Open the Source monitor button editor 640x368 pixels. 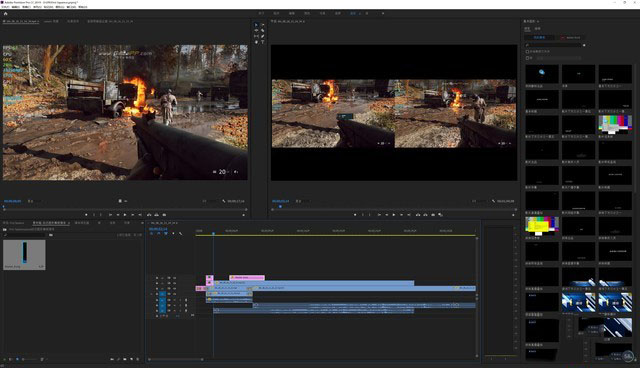[x=244, y=215]
